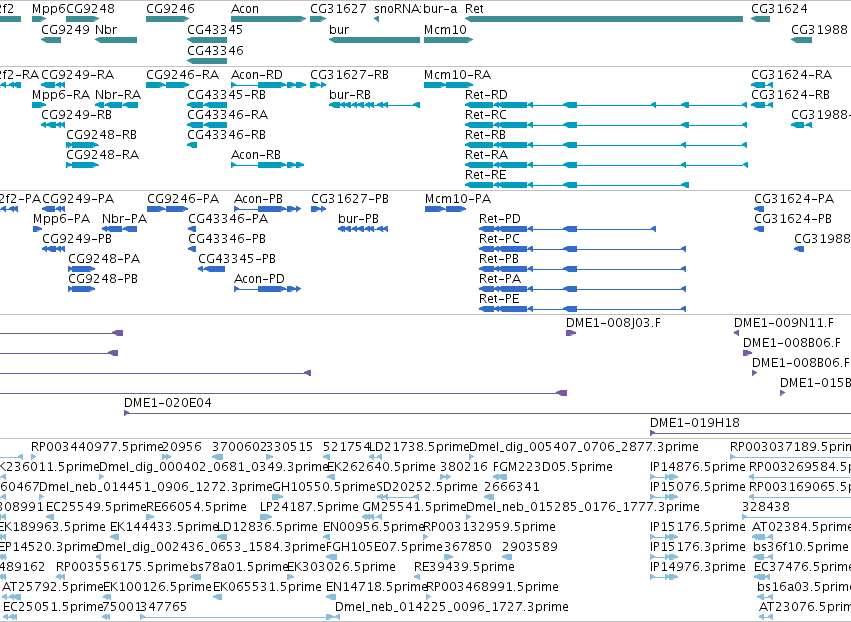Open the bur-PB protein feature
The image size is (851, 622).
tap(363, 229)
